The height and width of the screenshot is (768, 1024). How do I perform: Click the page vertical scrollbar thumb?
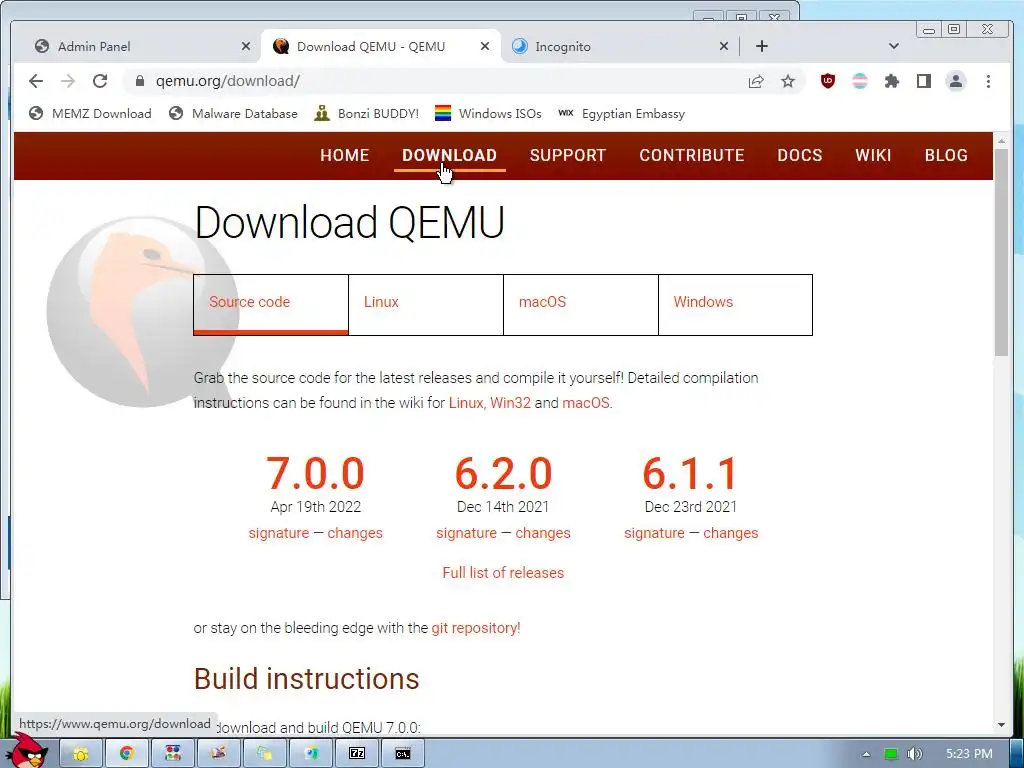point(1001,252)
